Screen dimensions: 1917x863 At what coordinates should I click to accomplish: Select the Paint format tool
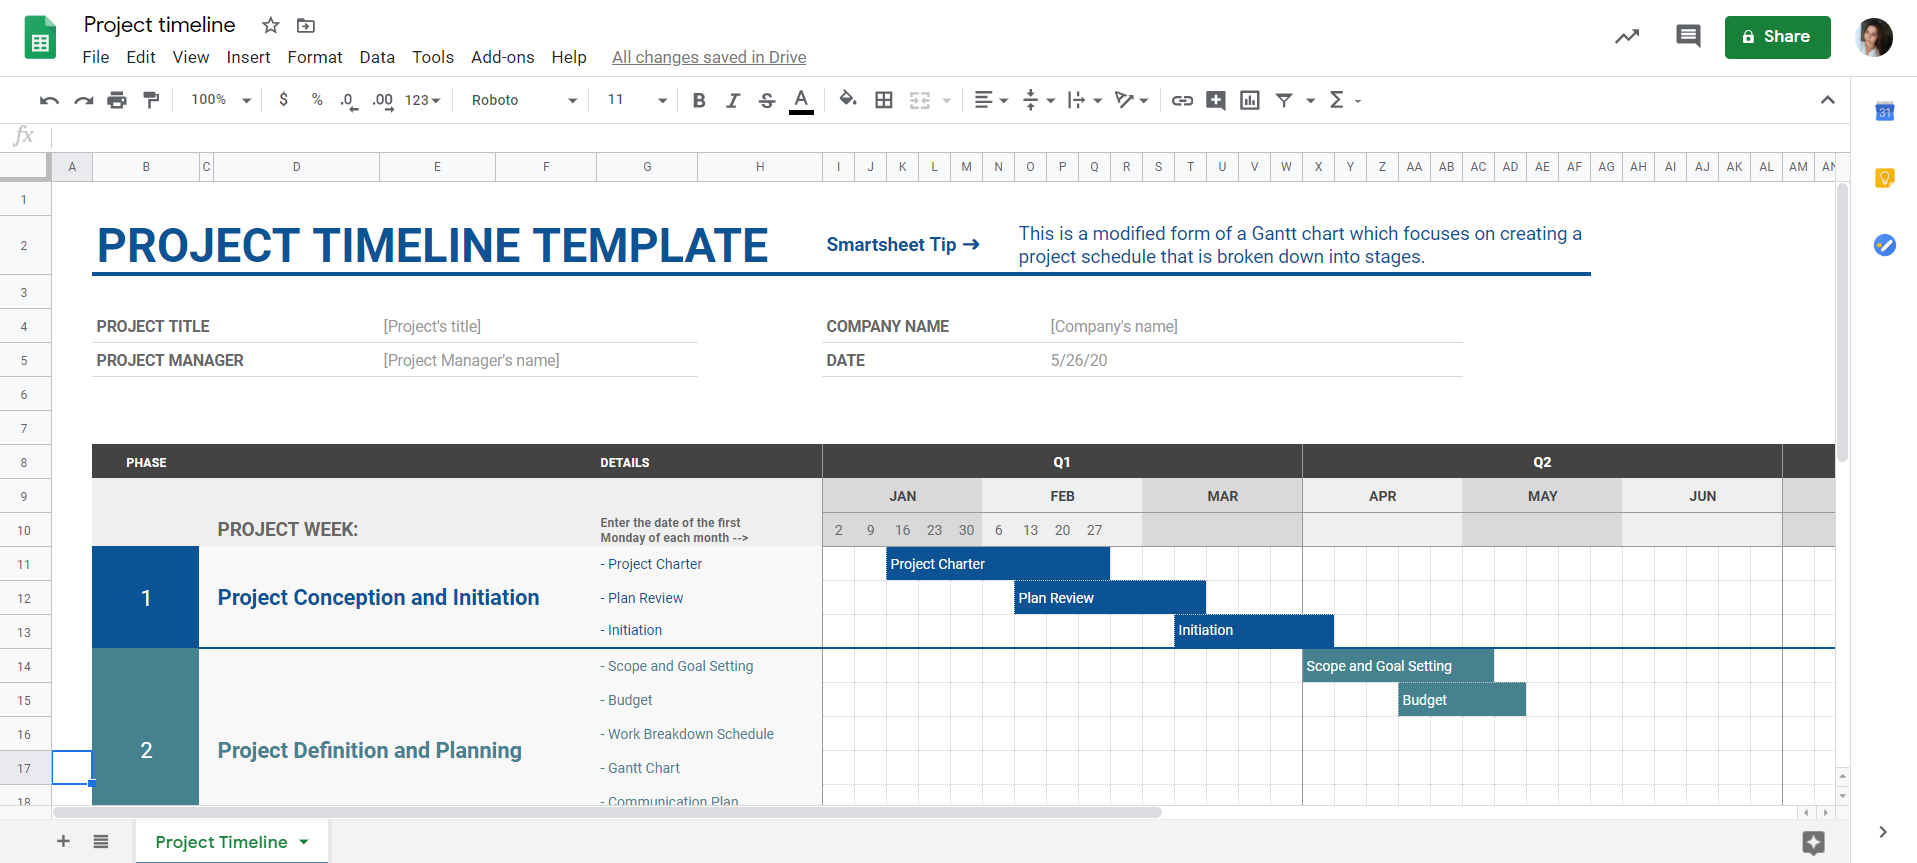tap(151, 100)
